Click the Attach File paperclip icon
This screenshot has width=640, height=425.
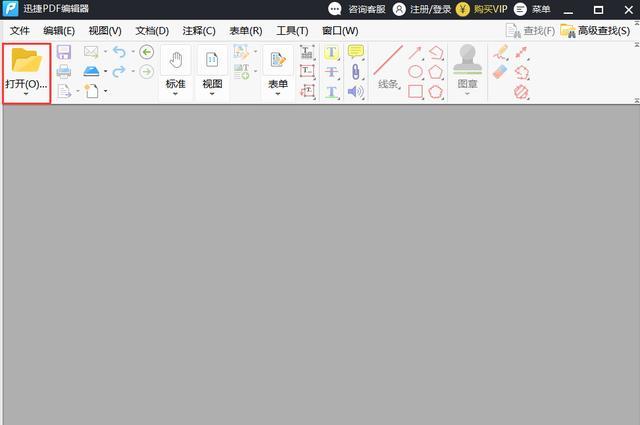coord(356,72)
